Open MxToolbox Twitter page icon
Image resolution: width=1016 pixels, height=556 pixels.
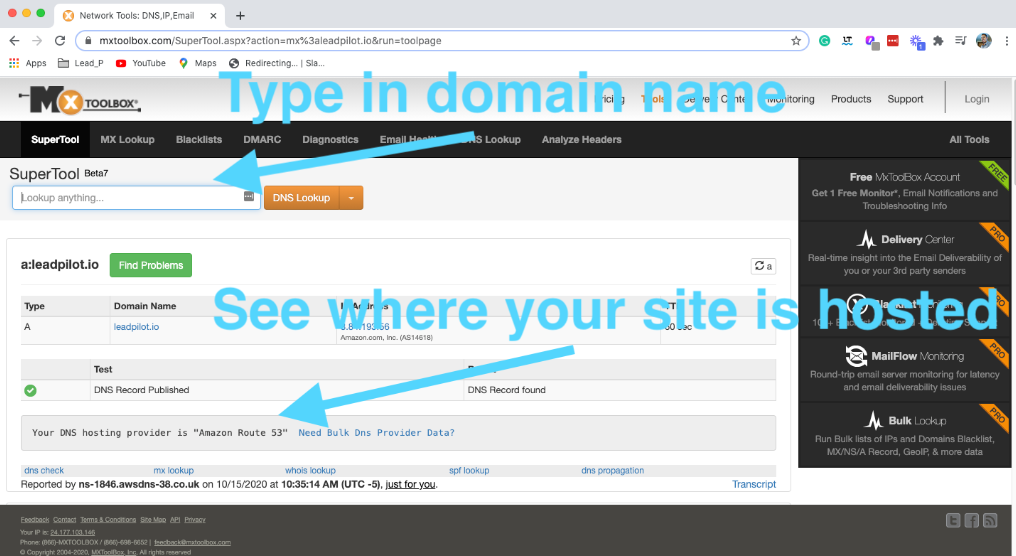[x=952, y=520]
